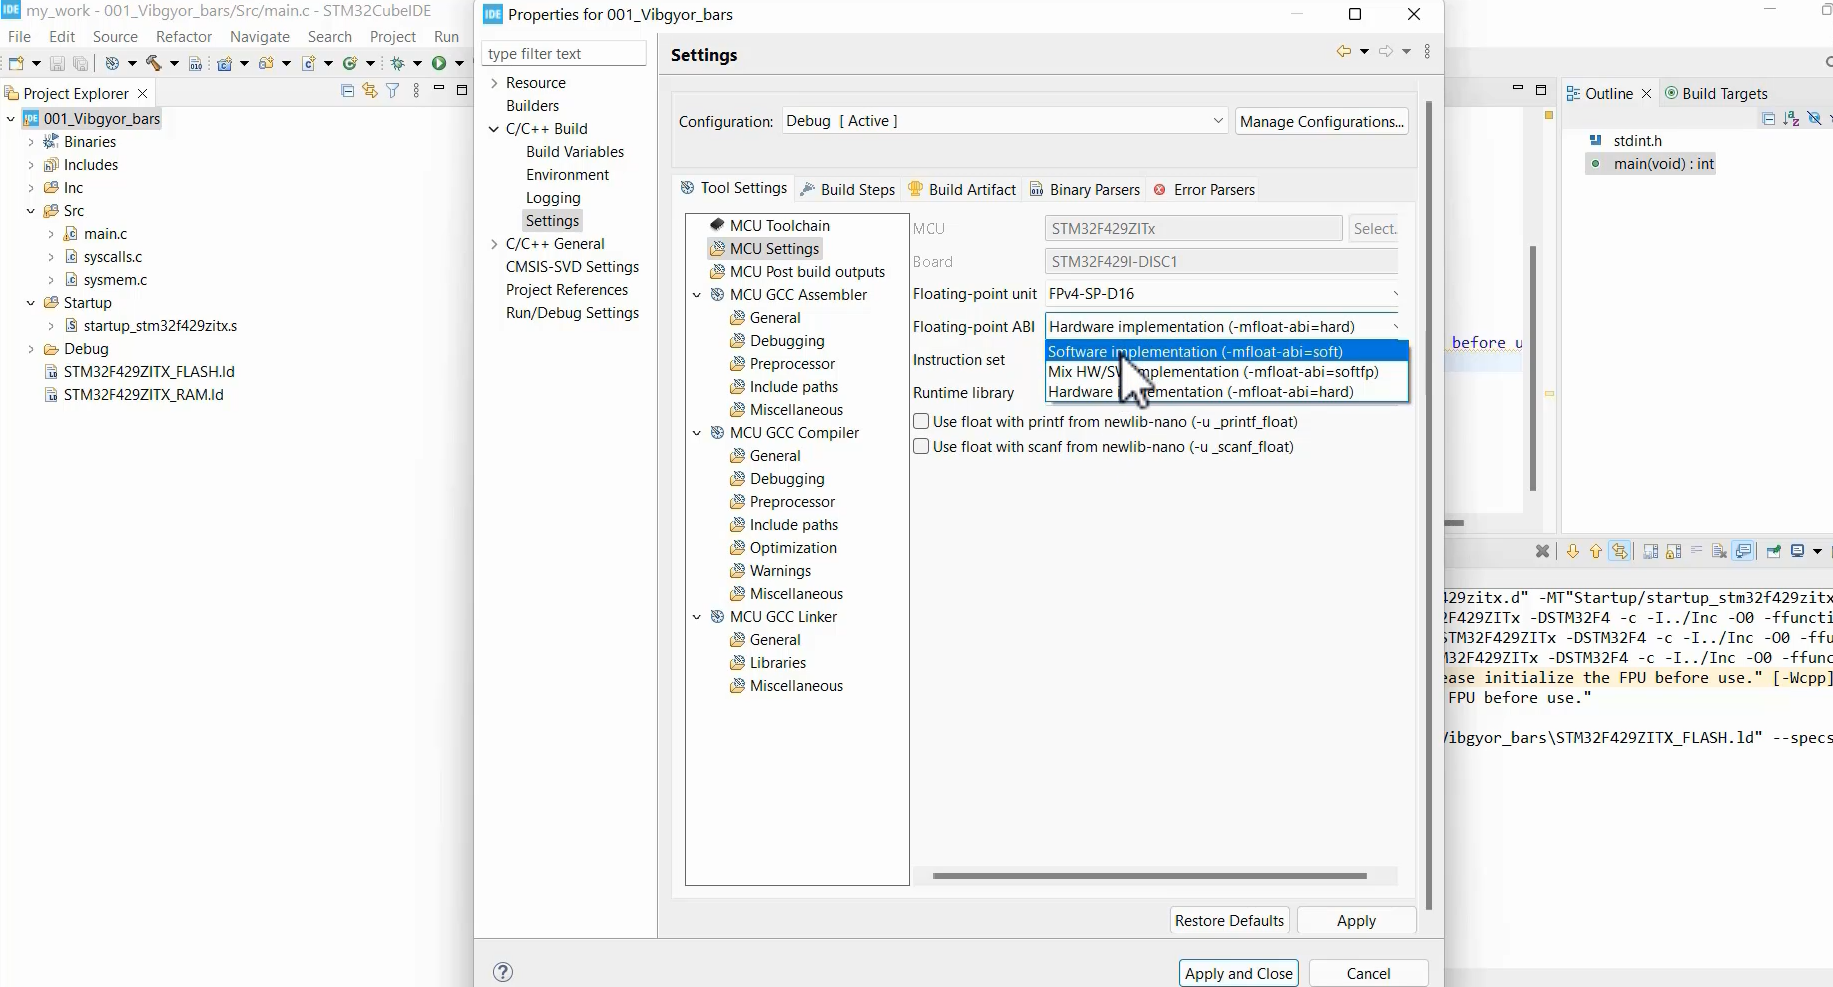Go back using dialog's yellow back arrow

click(x=1343, y=51)
